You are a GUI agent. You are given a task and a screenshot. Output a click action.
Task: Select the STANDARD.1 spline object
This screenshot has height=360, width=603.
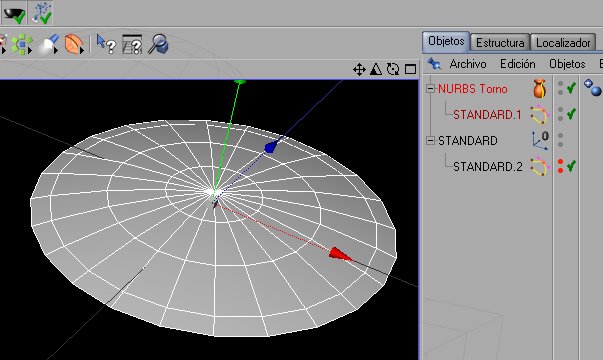[x=487, y=115]
